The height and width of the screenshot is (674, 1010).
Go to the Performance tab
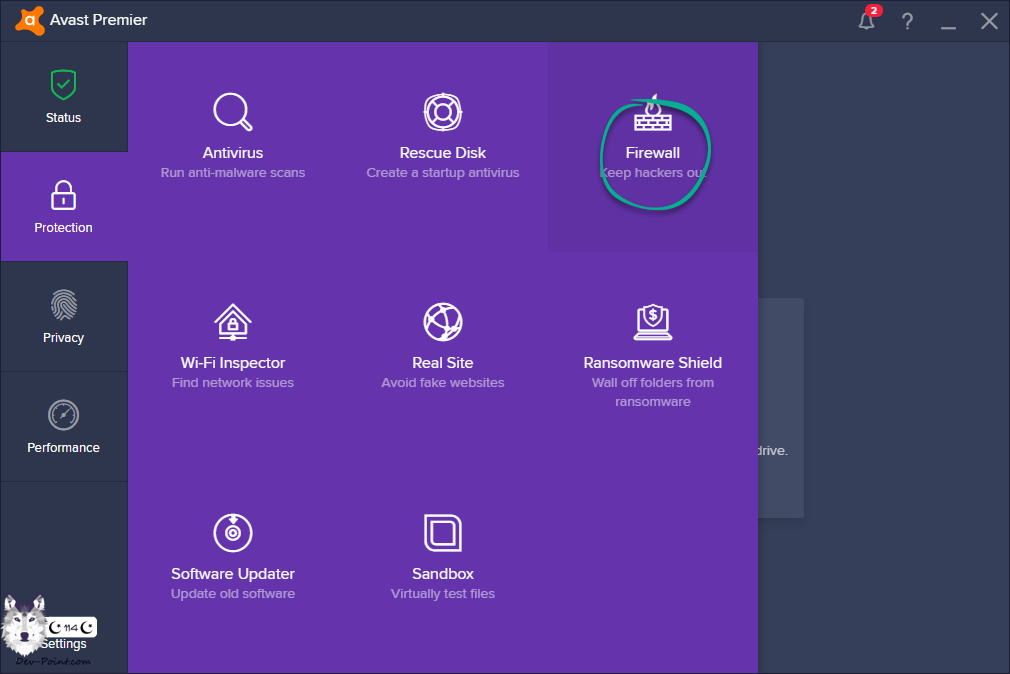63,427
